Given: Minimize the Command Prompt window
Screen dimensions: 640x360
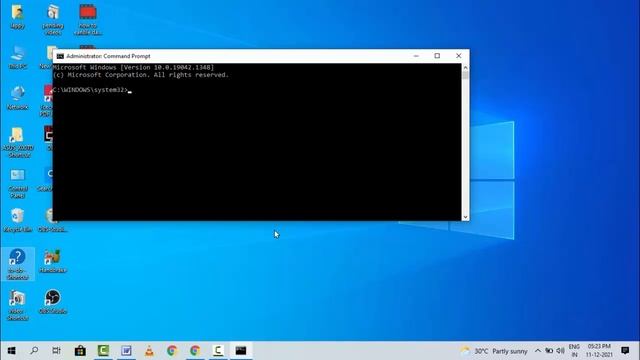Looking at the screenshot, I should pyautogui.click(x=416, y=56).
